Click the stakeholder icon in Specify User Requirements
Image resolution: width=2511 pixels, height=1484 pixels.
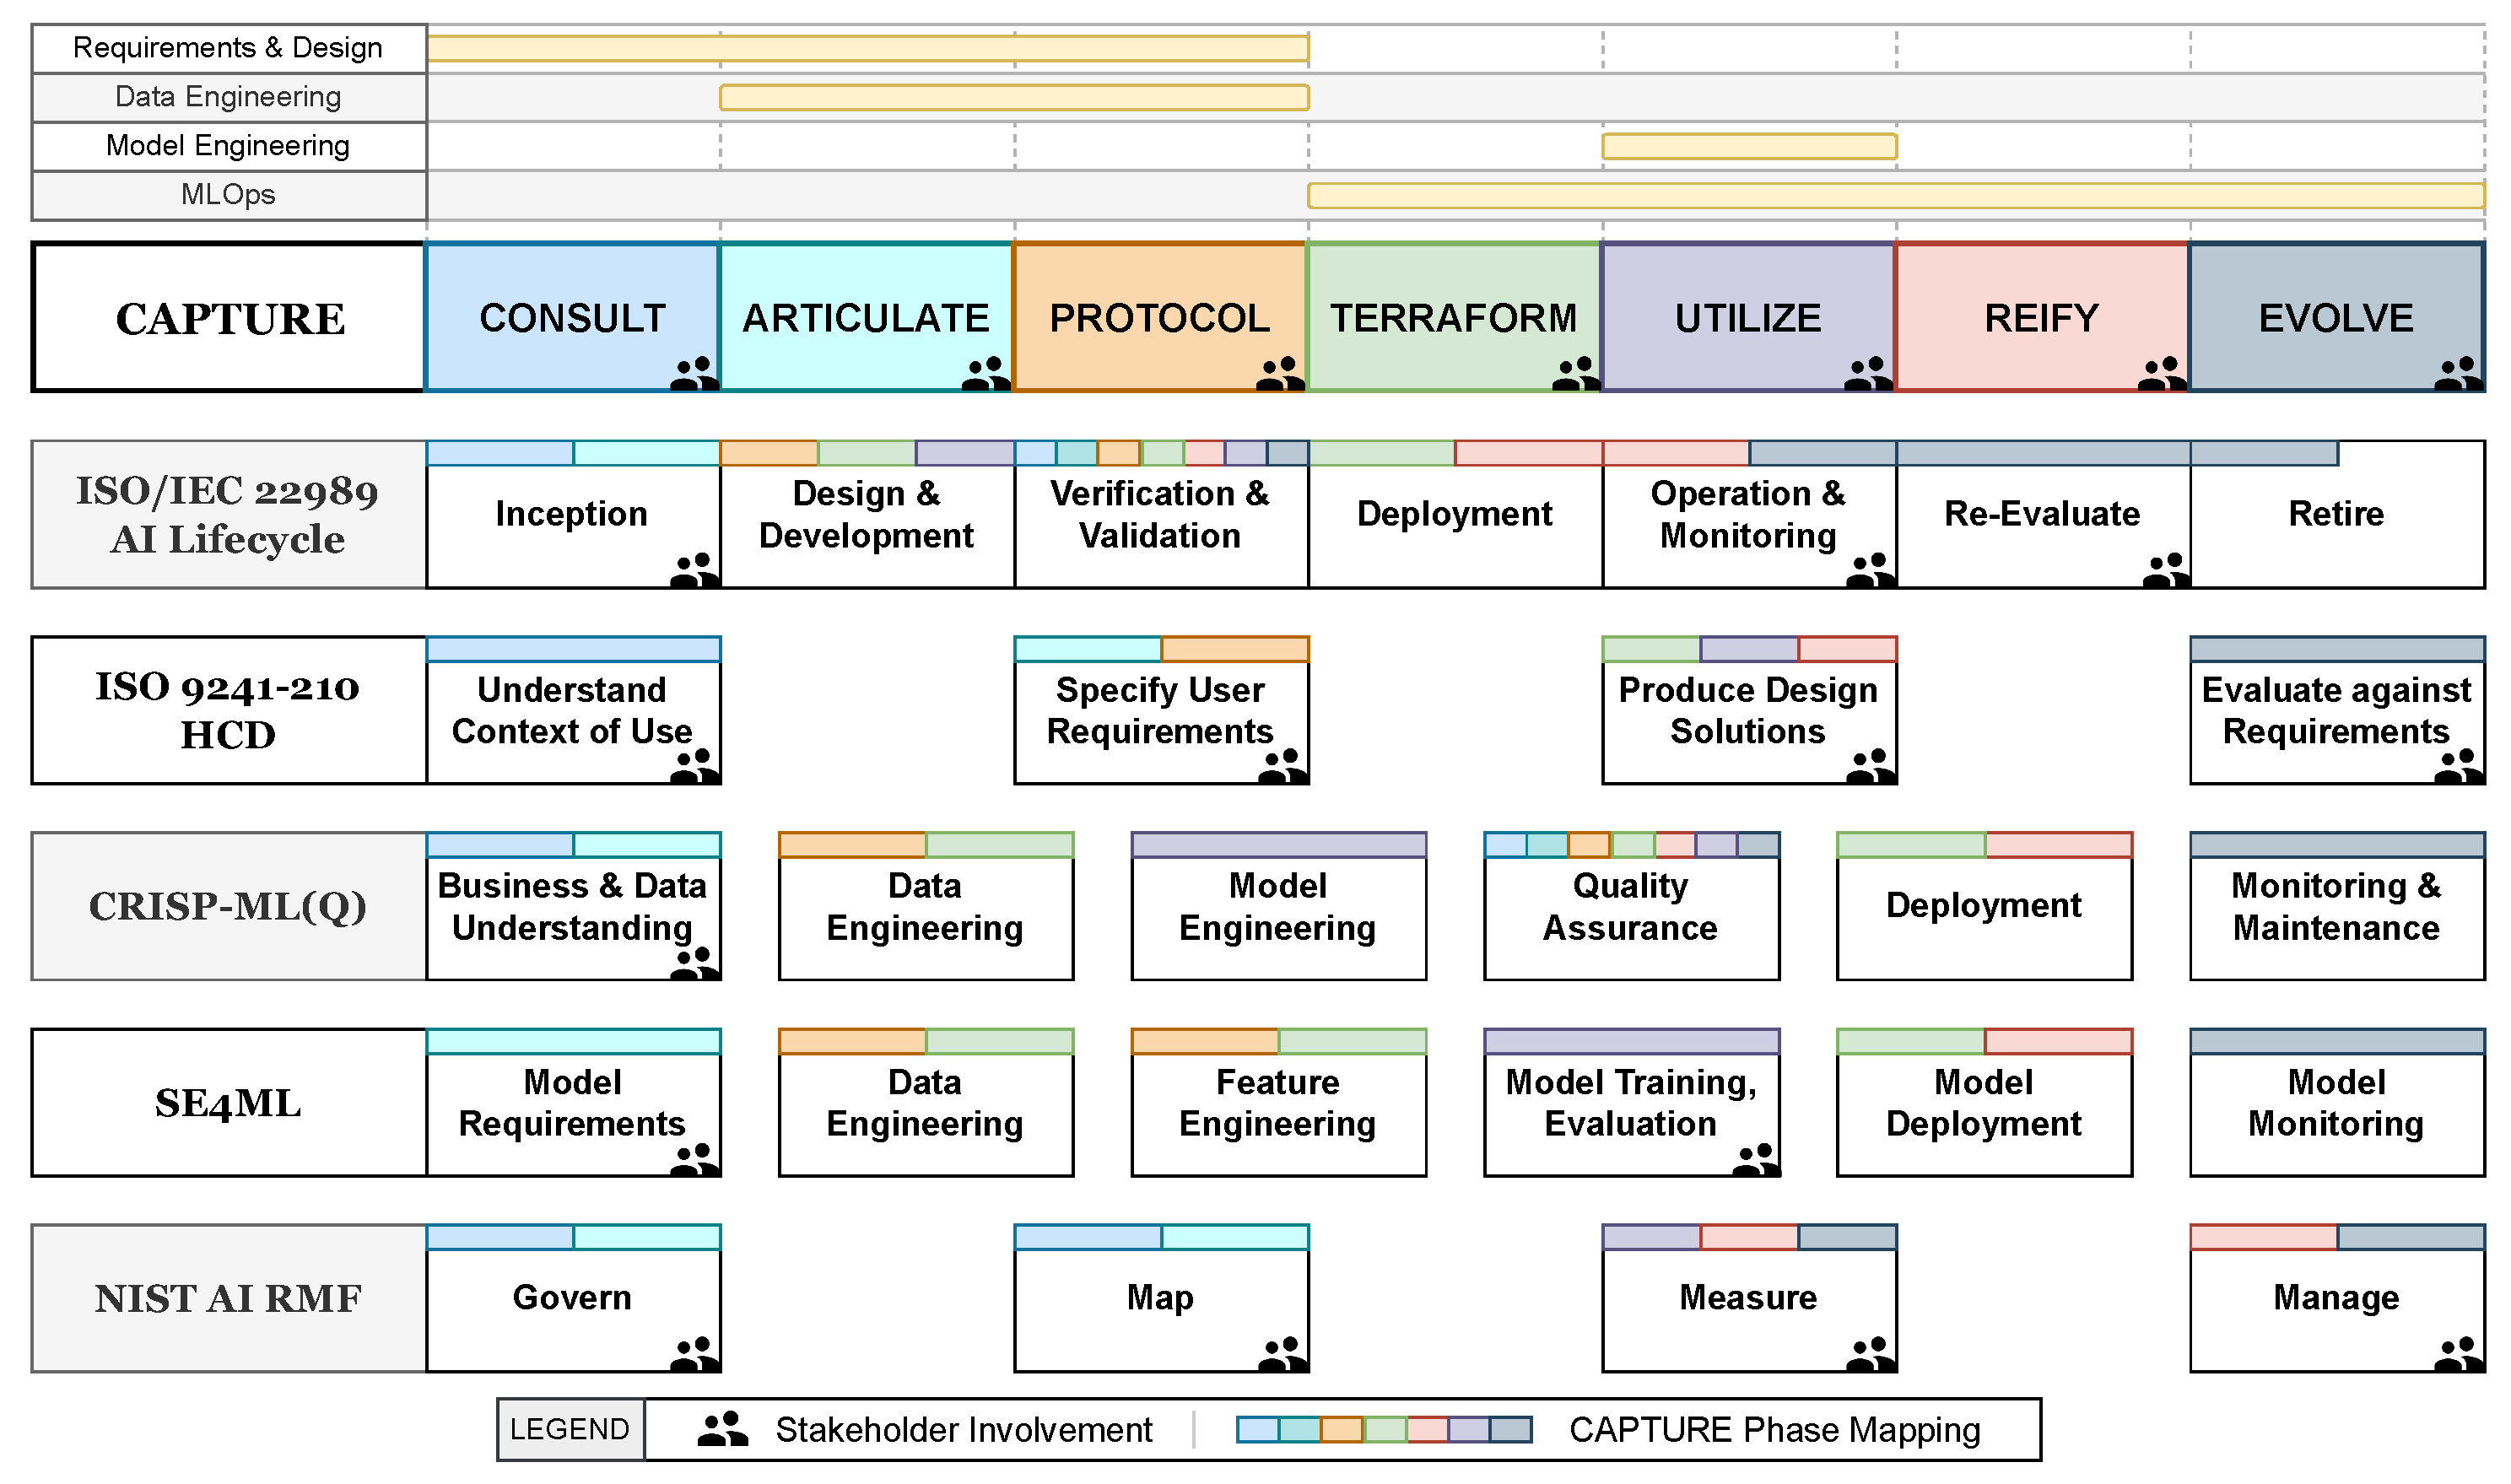(x=1282, y=766)
